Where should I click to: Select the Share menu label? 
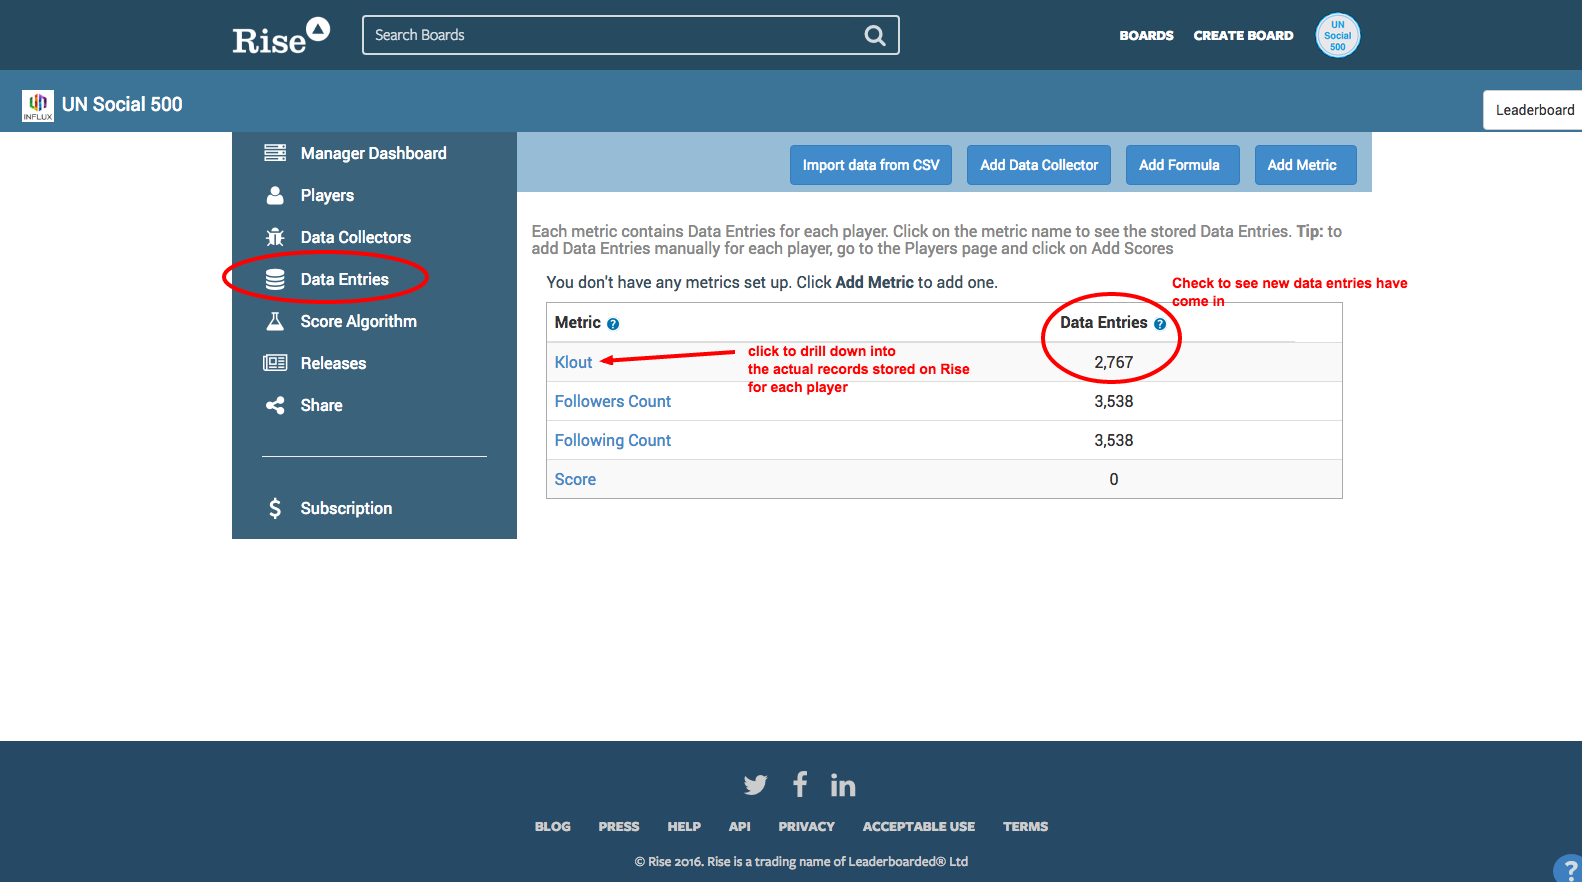321,405
